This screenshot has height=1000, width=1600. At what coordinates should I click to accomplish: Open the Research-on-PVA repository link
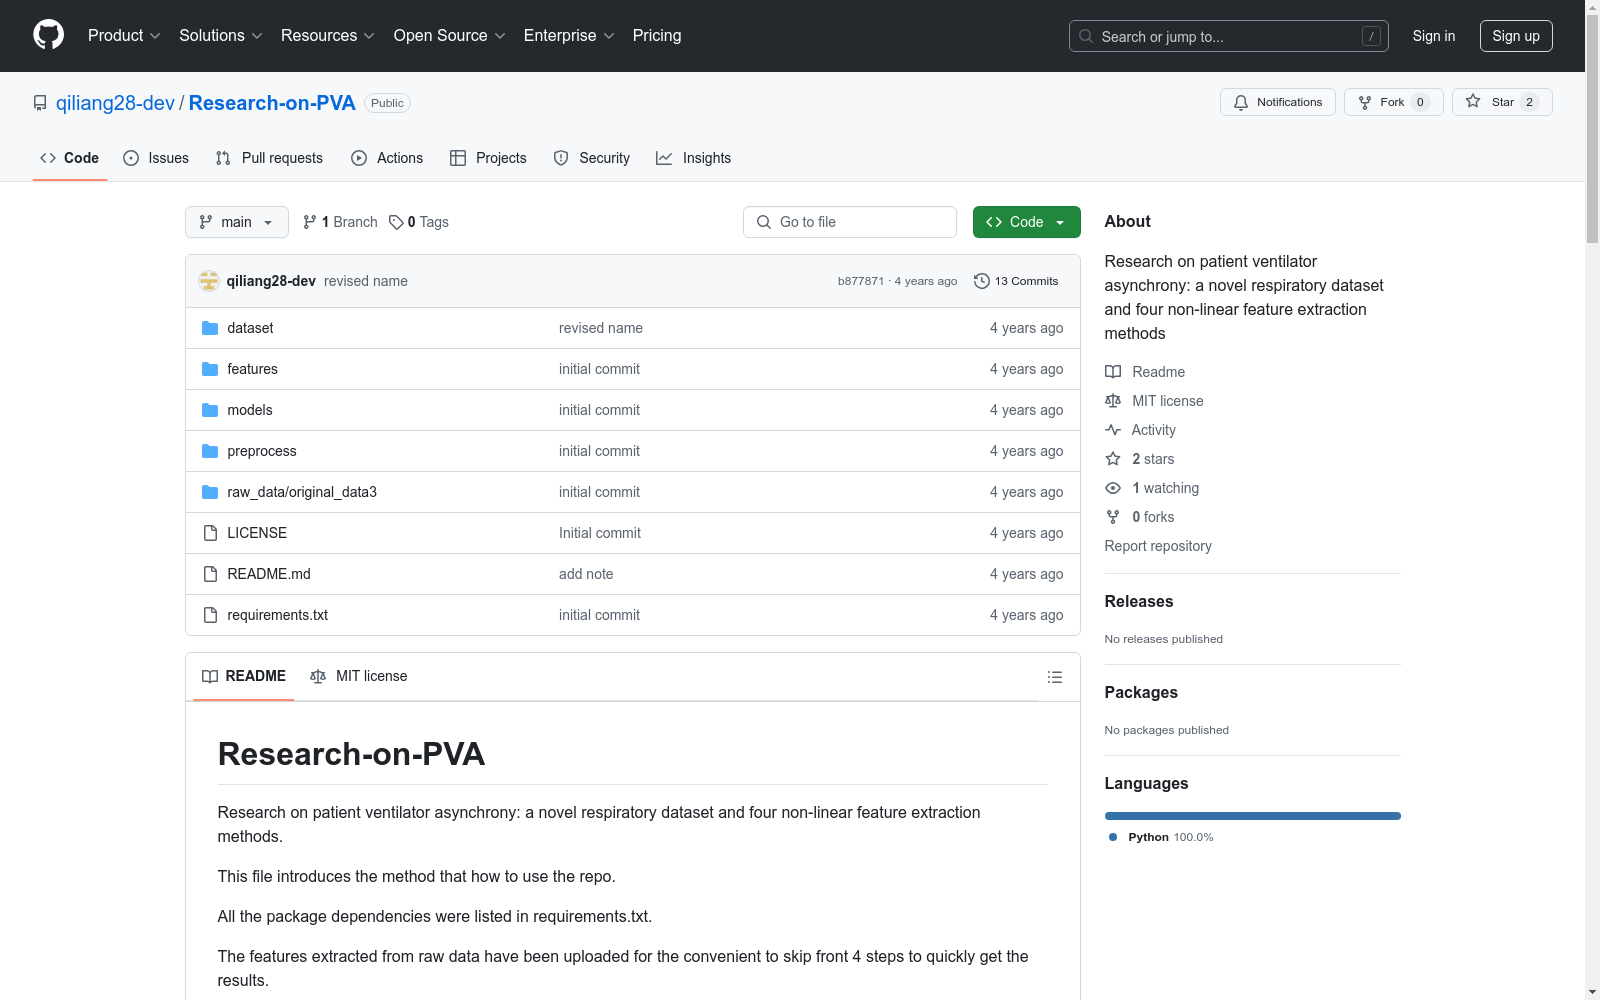tap(272, 103)
